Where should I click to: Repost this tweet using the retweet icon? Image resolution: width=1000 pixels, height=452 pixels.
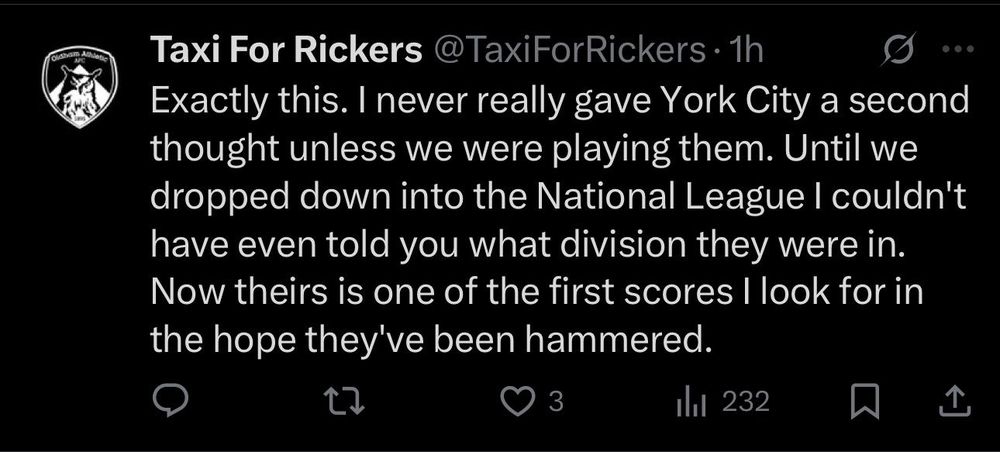point(343,402)
